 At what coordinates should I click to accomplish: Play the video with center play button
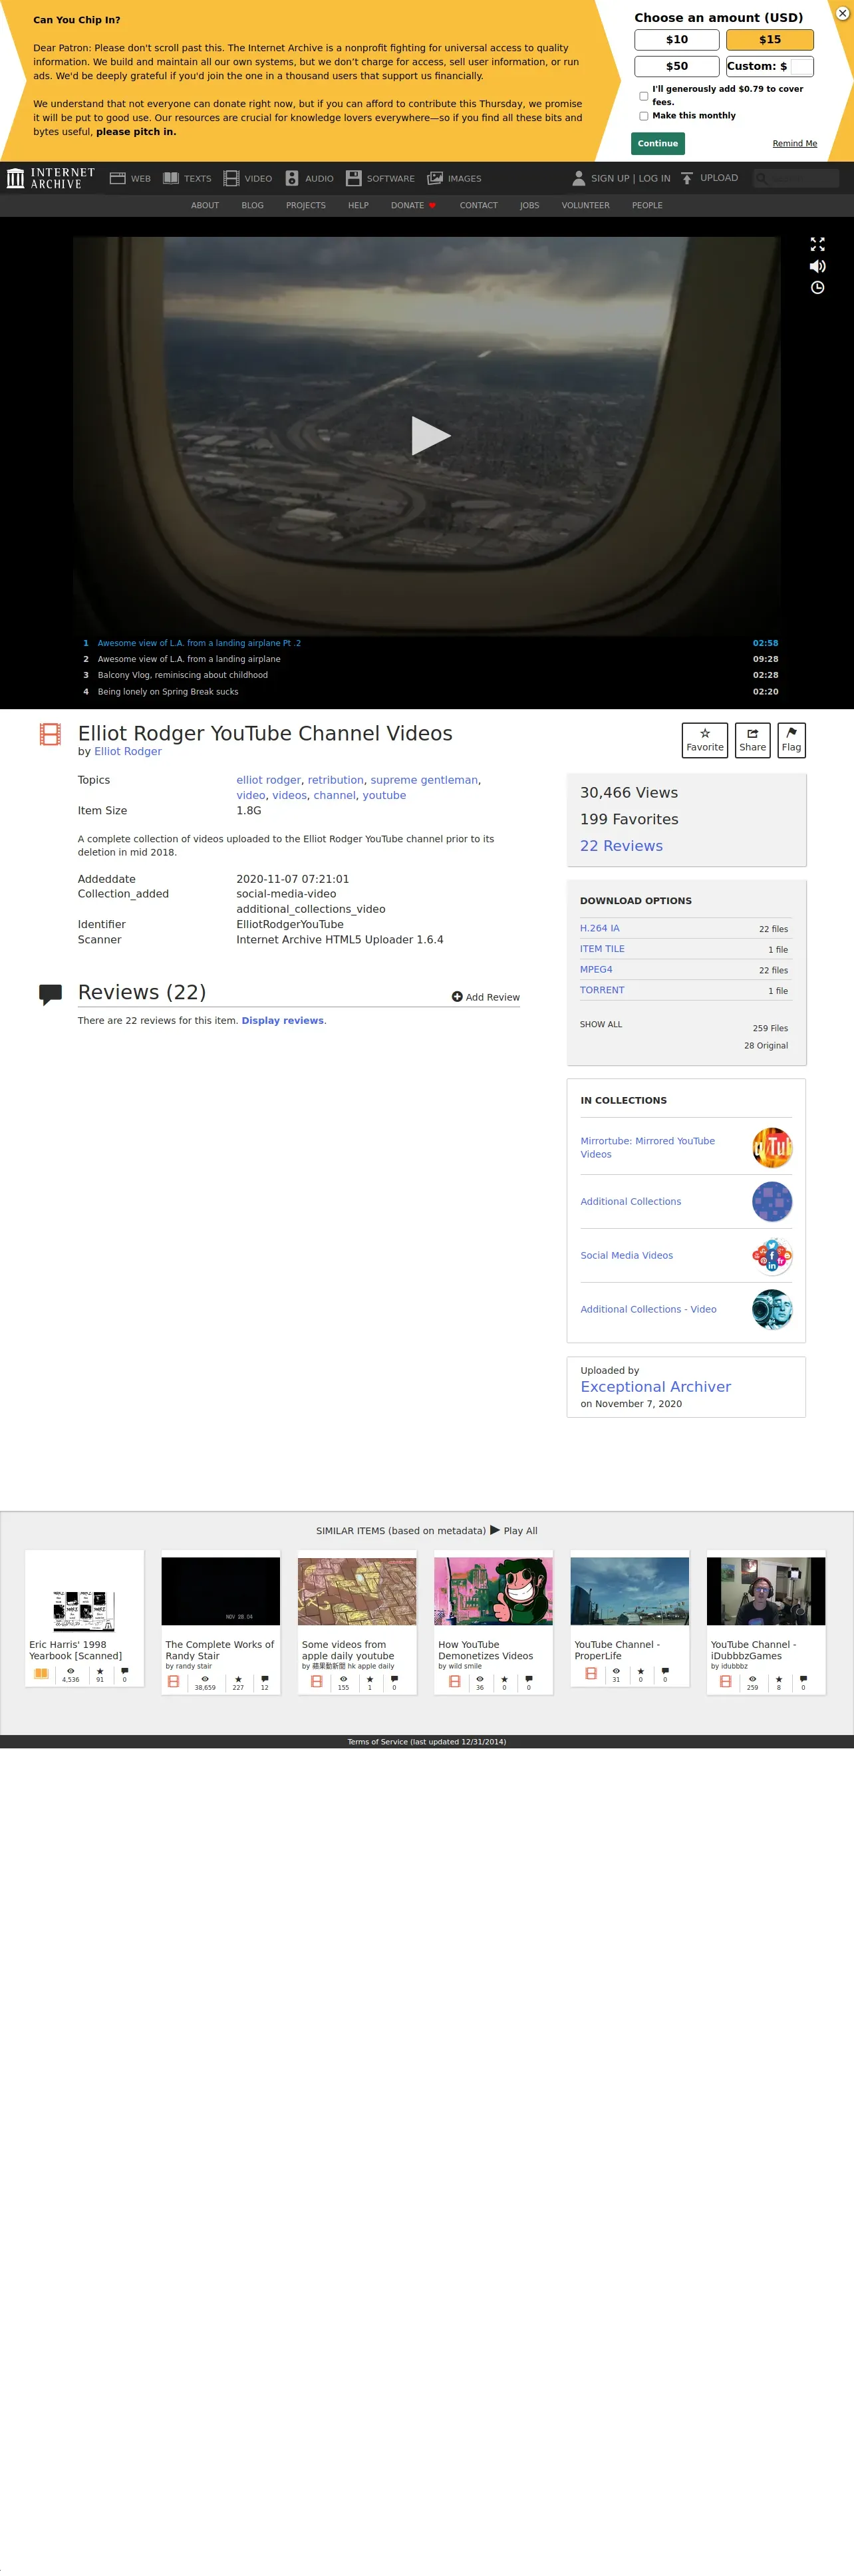(430, 436)
